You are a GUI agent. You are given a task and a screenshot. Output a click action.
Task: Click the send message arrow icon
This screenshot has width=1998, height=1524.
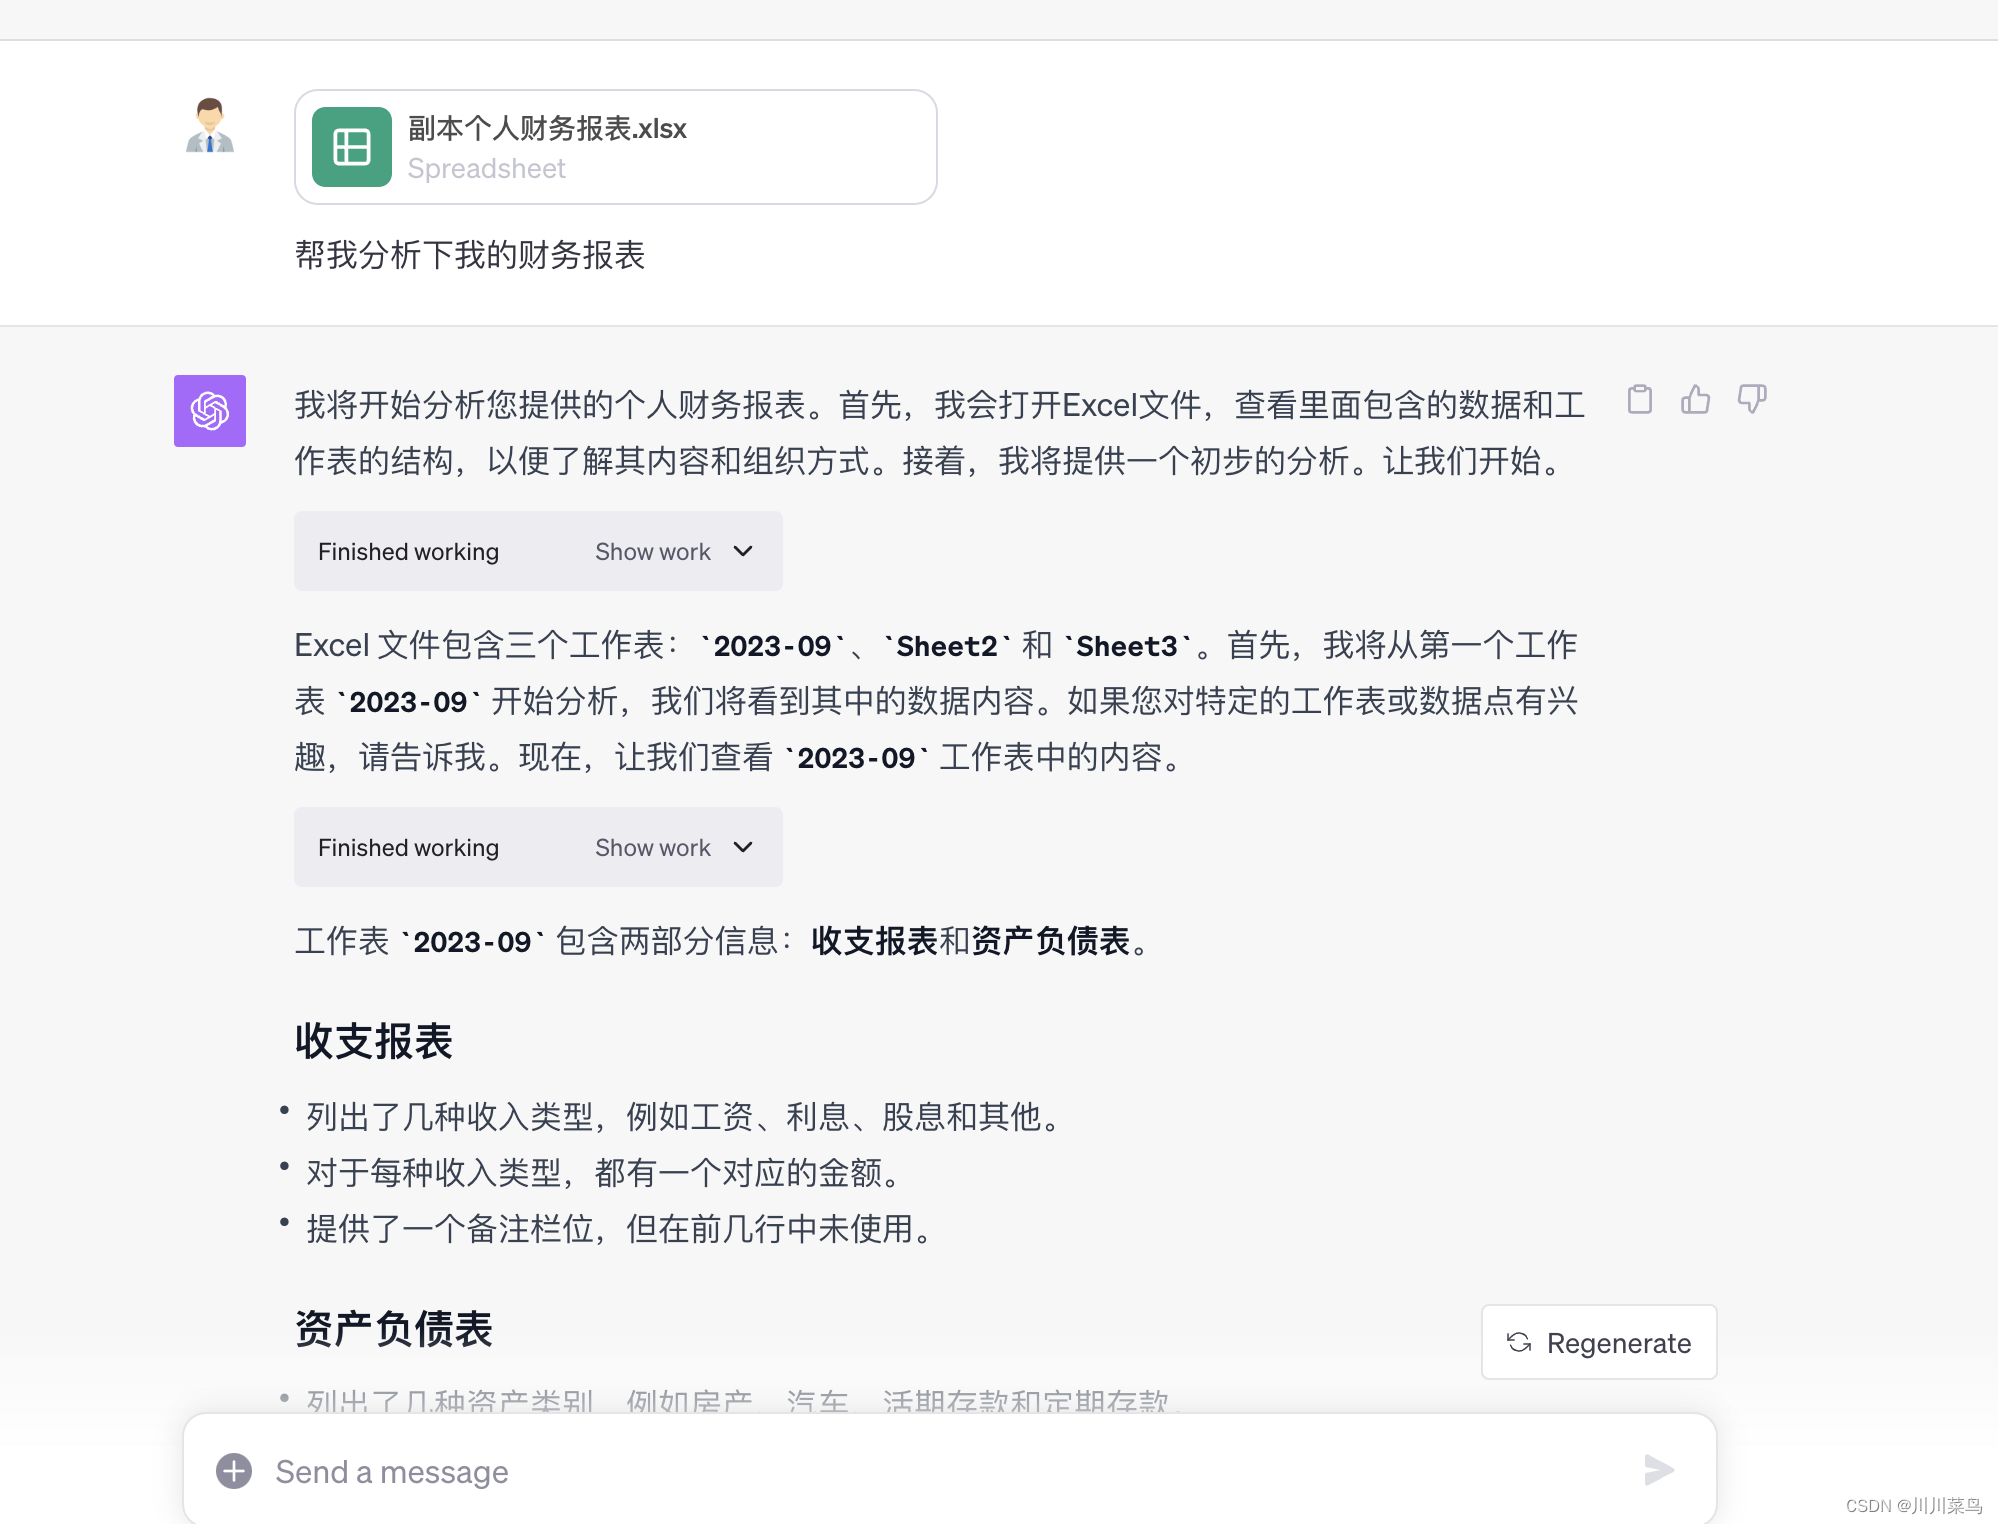coord(1659,1470)
